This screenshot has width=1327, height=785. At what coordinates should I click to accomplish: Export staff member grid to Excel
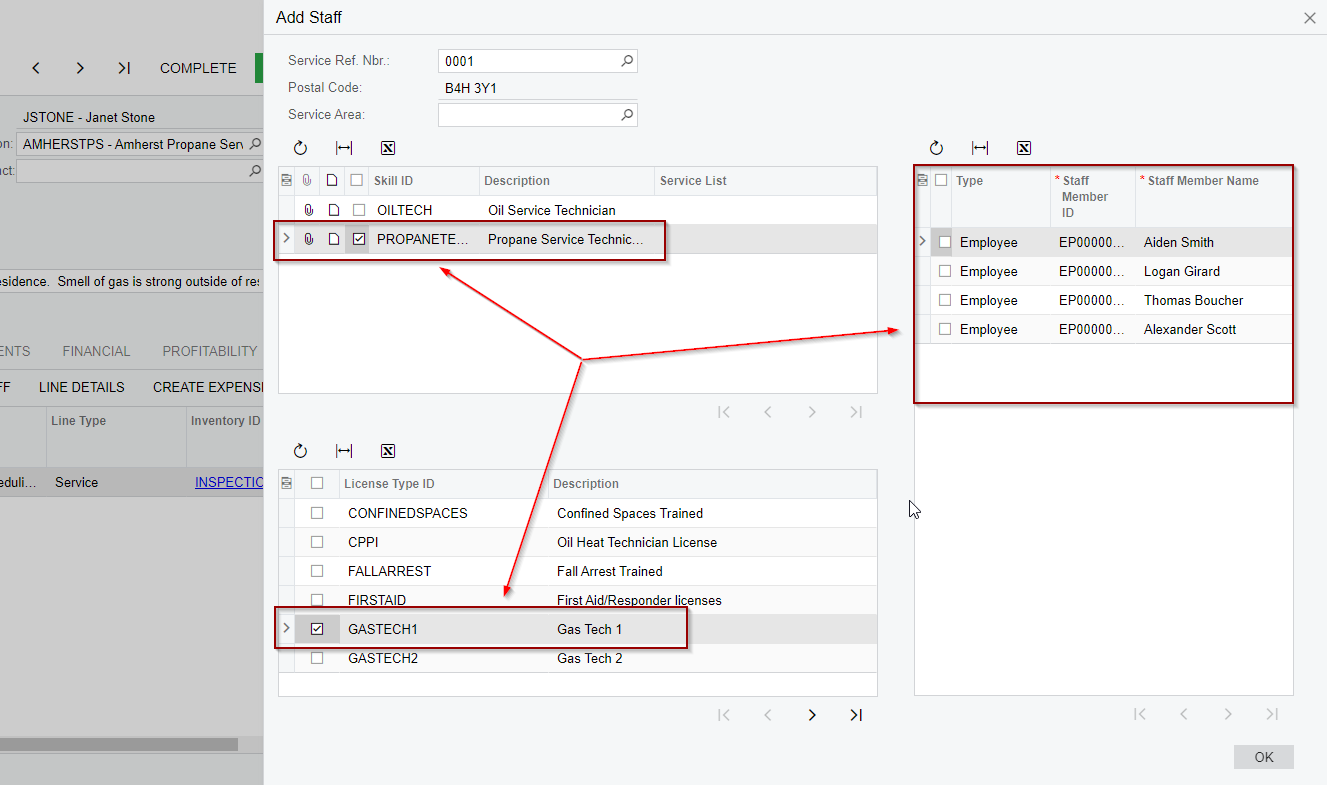pyautogui.click(x=1024, y=148)
